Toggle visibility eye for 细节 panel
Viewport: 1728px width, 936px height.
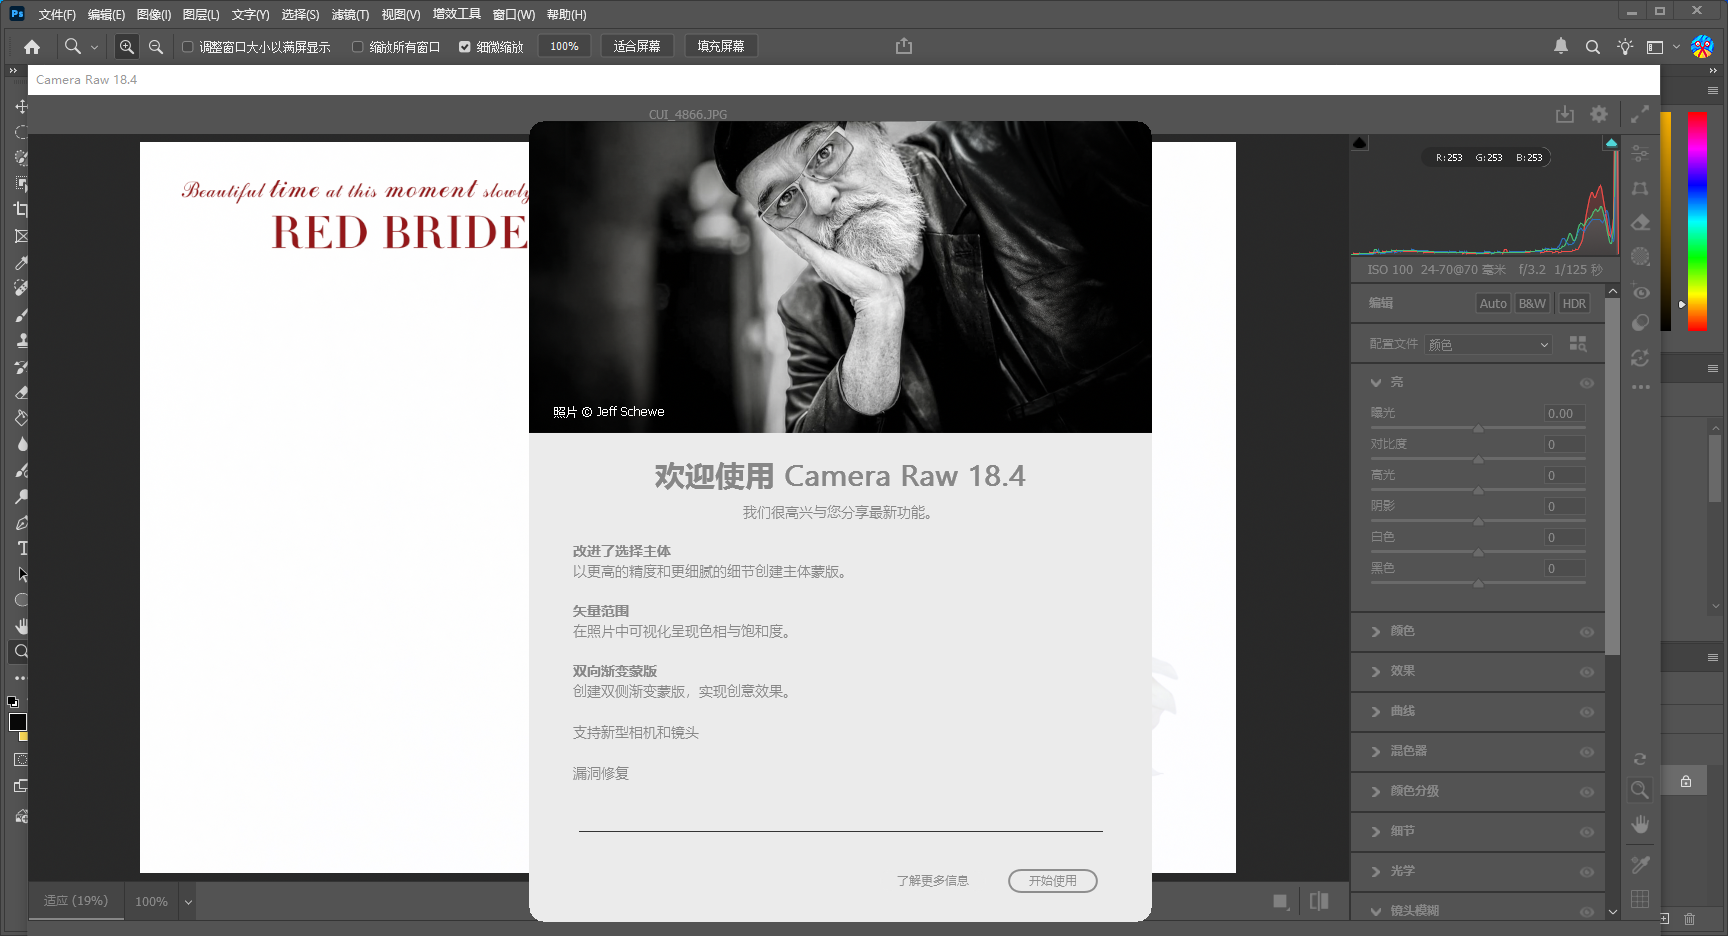pyautogui.click(x=1586, y=832)
